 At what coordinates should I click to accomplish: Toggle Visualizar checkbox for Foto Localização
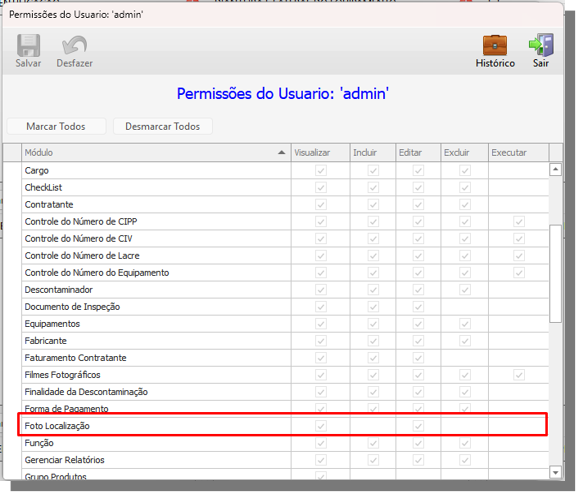pyautogui.click(x=321, y=426)
